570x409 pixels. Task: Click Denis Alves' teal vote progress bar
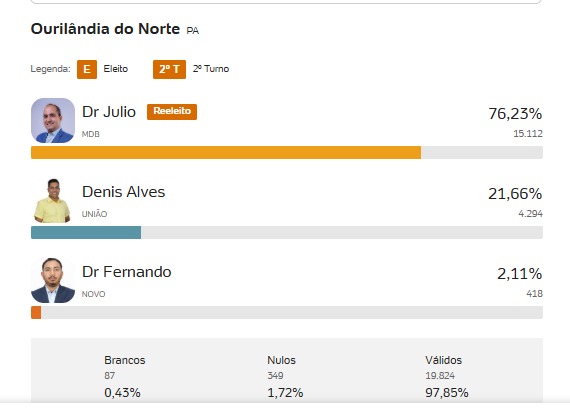[86, 233]
